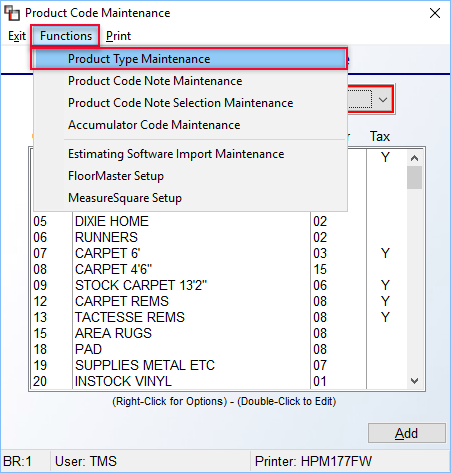Open the Print menu
Image resolution: width=451 pixels, height=473 pixels.
[x=118, y=36]
